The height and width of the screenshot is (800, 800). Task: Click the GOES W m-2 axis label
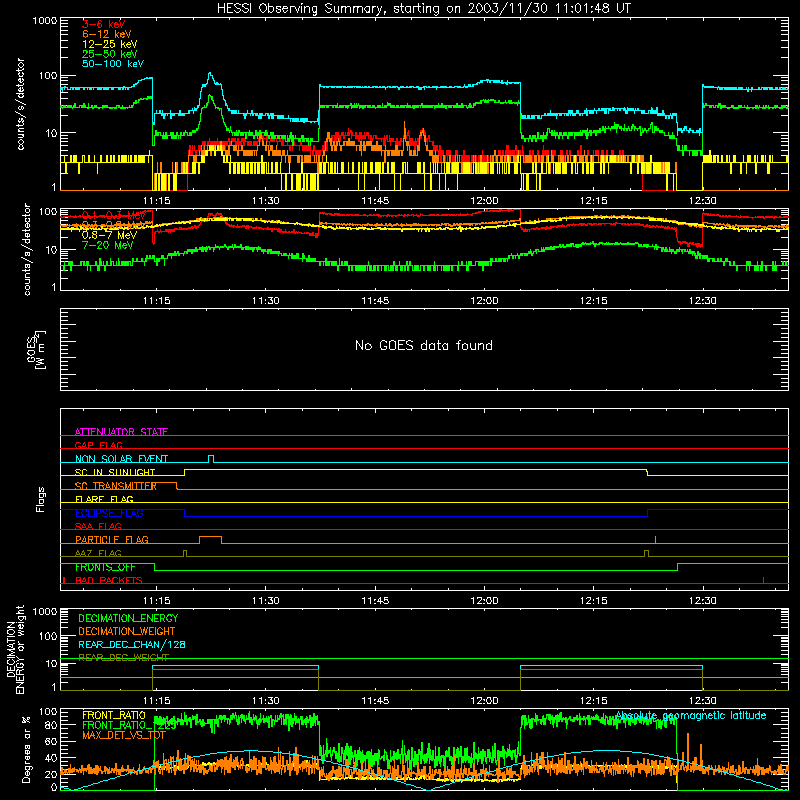click(35, 349)
